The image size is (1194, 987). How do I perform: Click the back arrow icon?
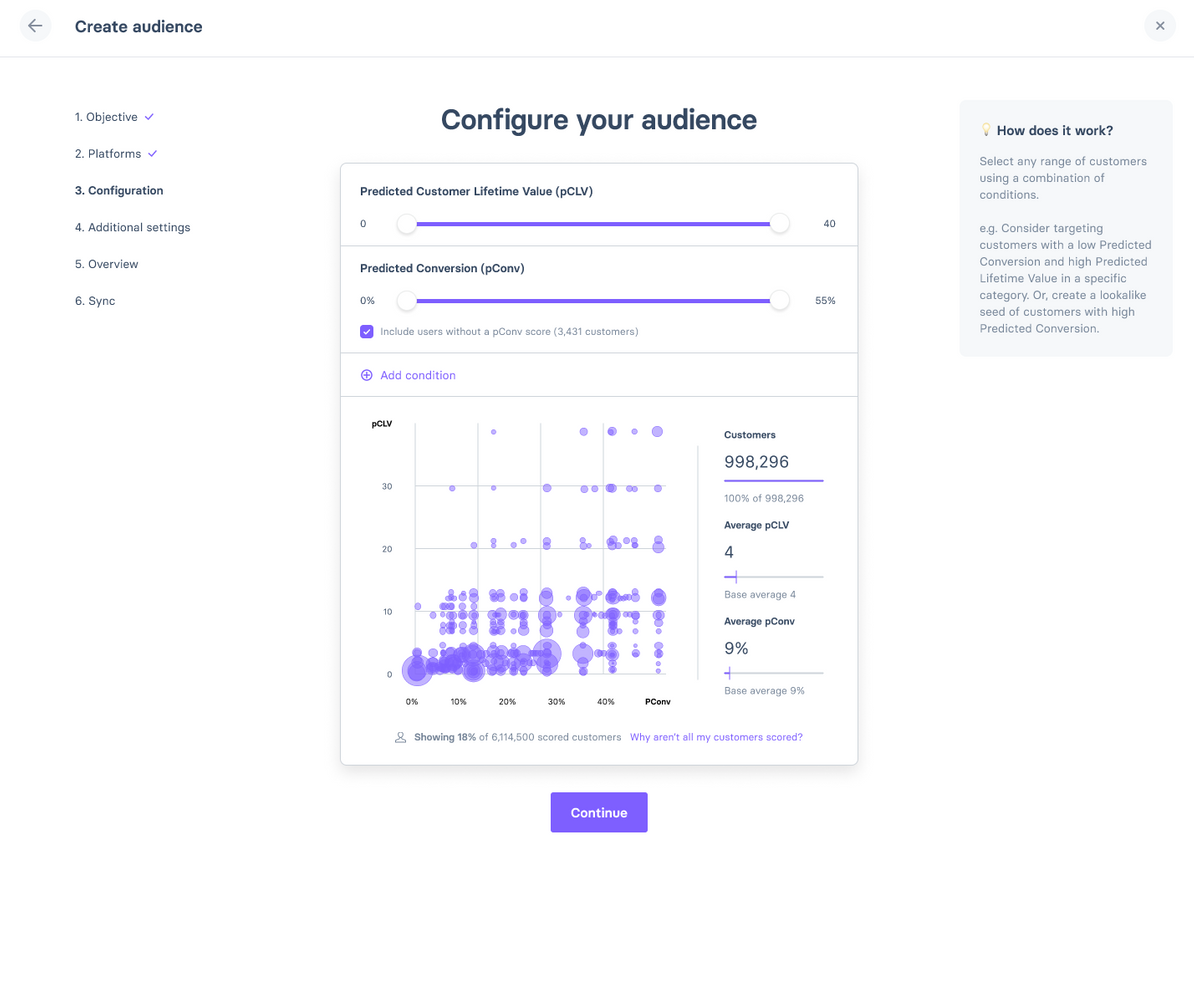pos(35,26)
